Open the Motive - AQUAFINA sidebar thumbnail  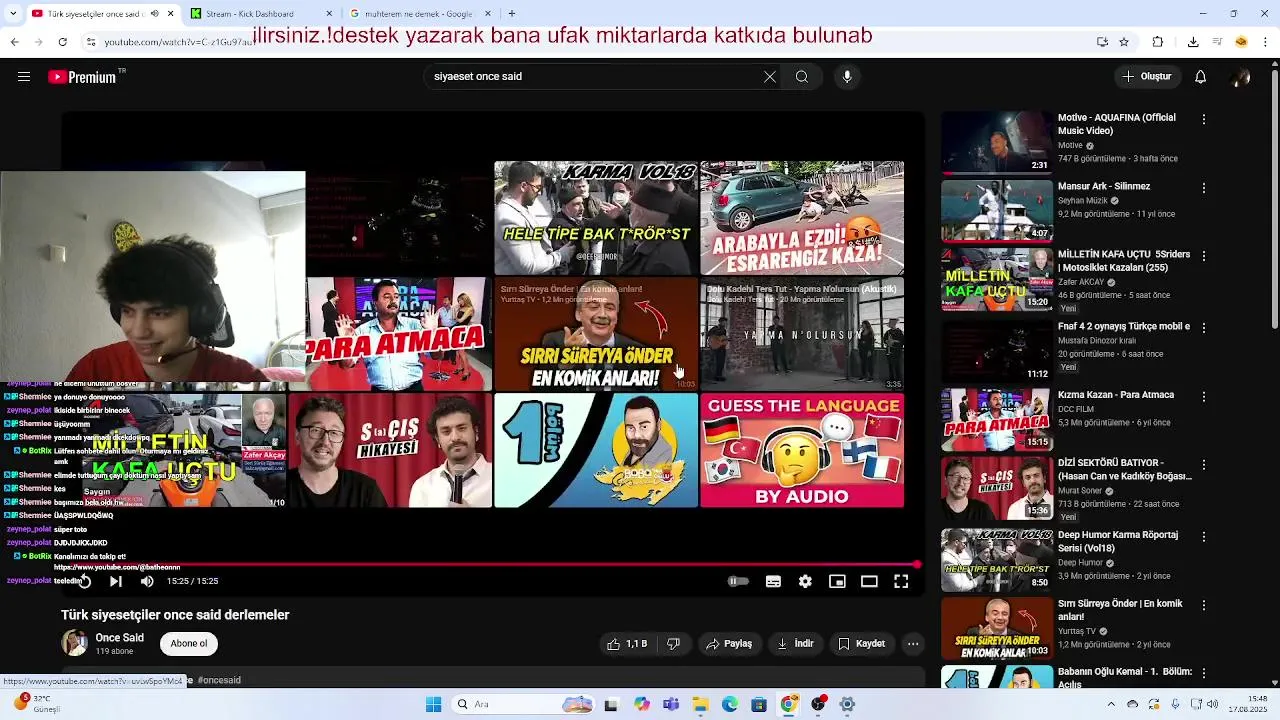(x=997, y=142)
